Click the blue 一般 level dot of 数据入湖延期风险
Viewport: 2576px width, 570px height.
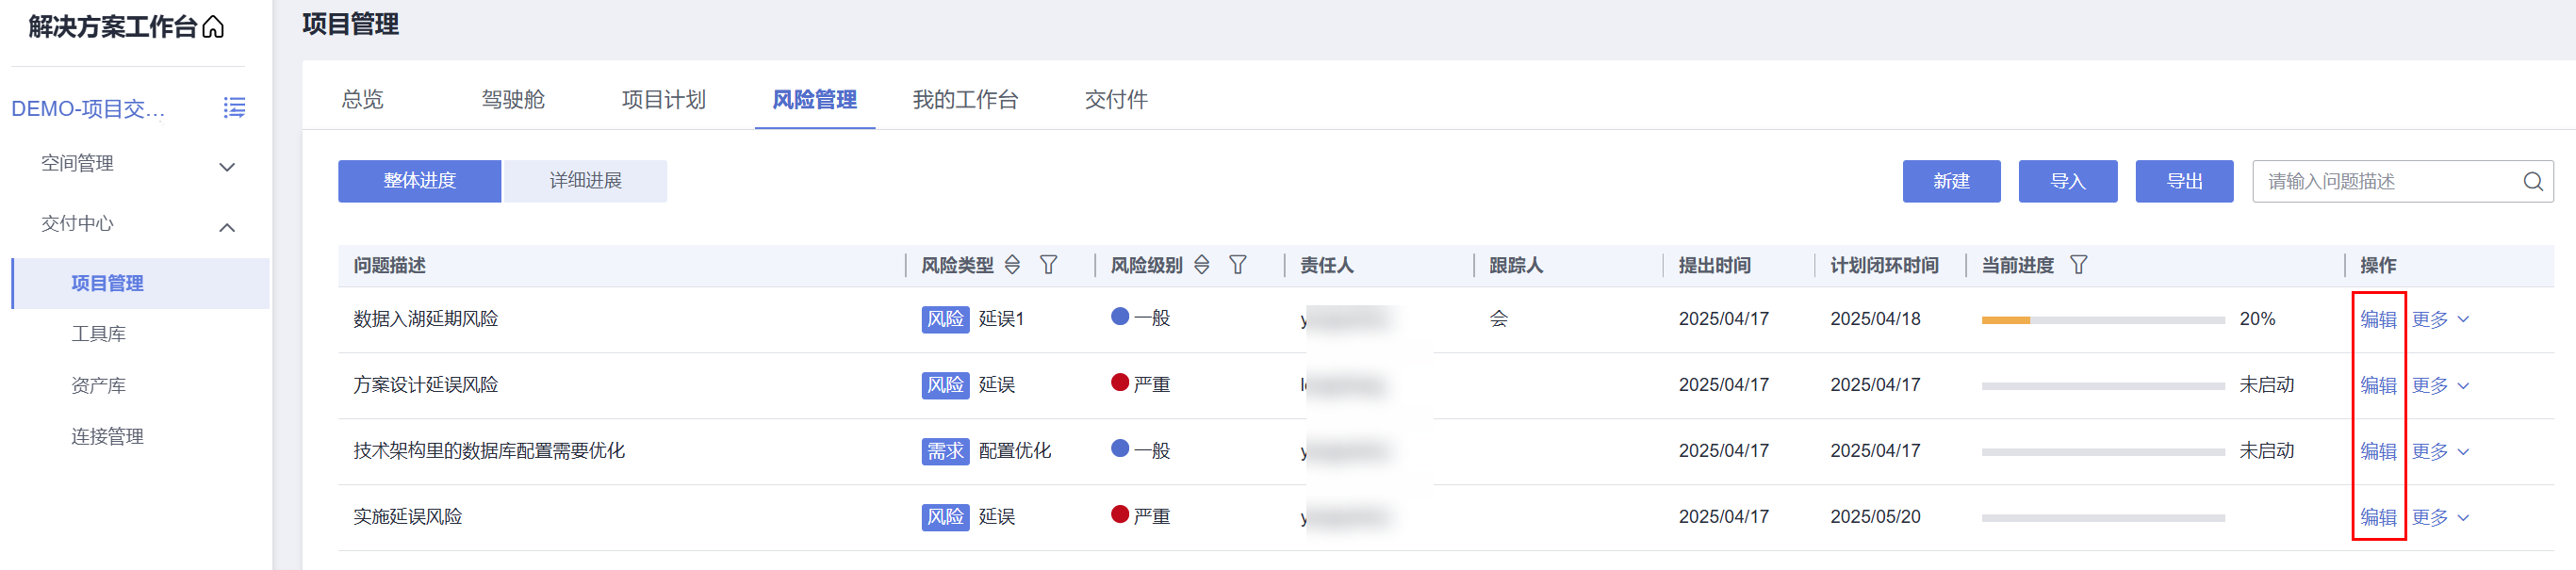pyautogui.click(x=1120, y=317)
